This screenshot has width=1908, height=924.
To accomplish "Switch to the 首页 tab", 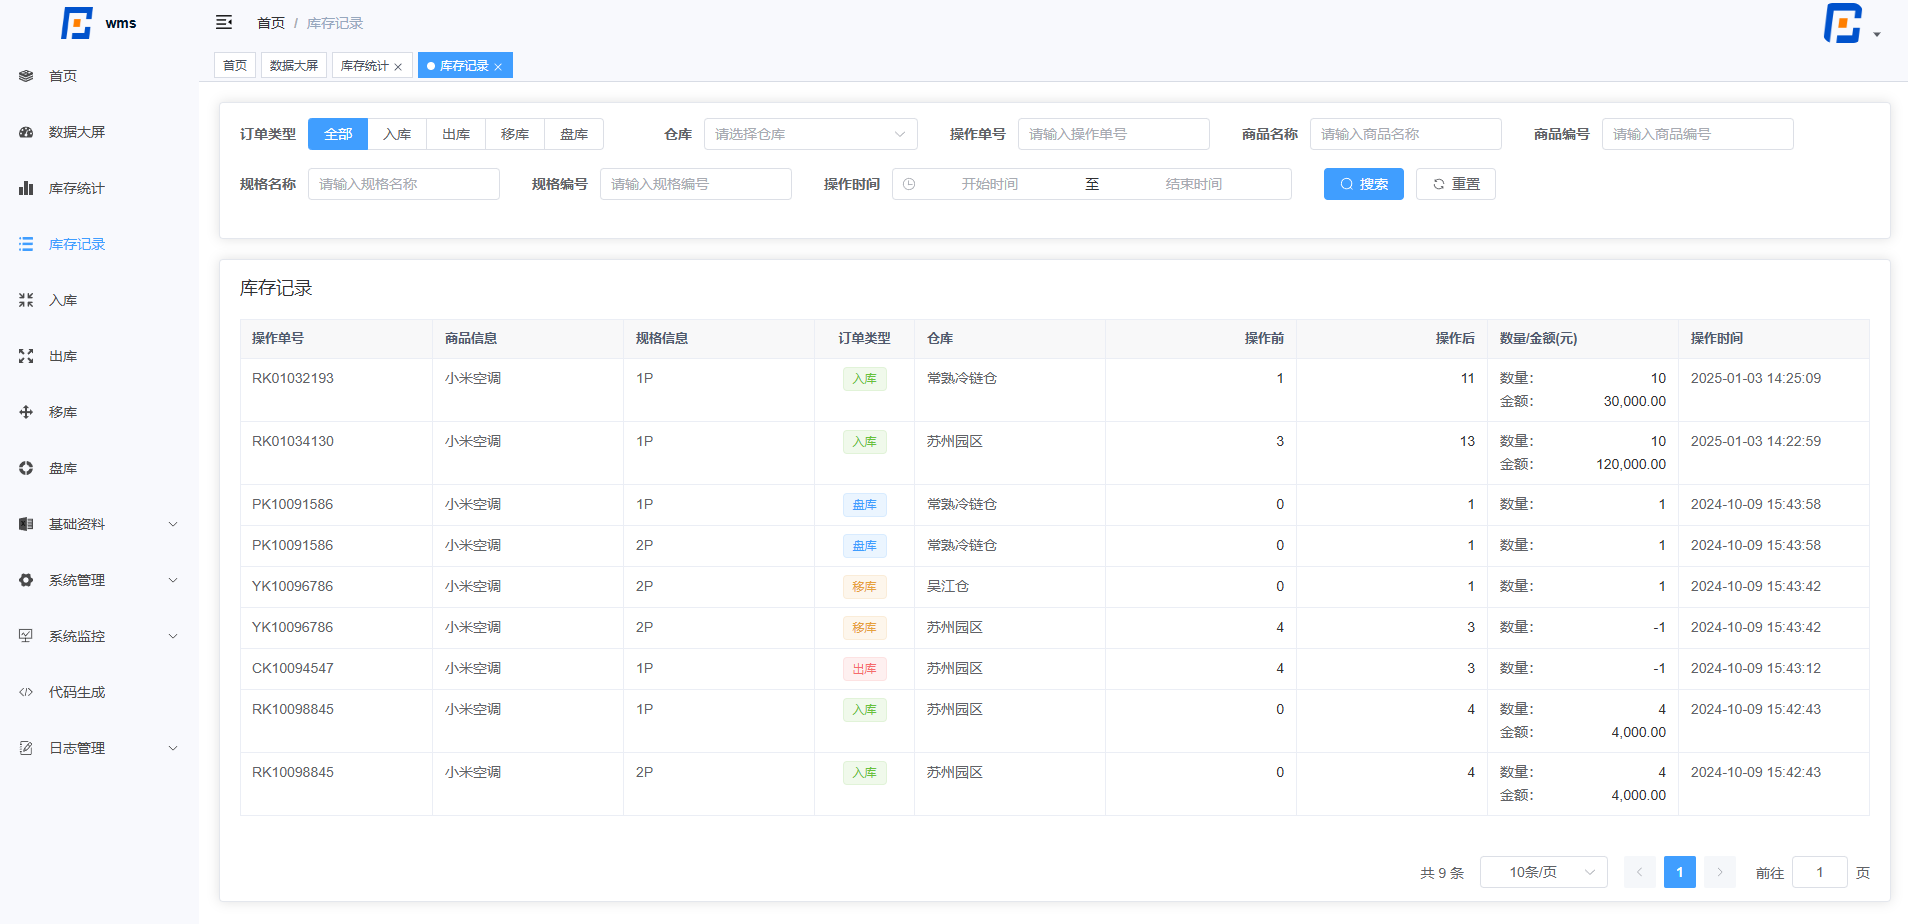I will tap(235, 65).
